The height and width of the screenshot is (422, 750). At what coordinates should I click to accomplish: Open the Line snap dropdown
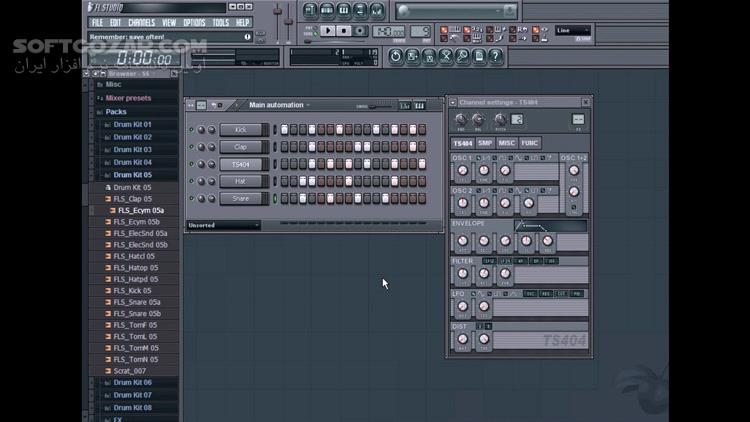[x=573, y=30]
